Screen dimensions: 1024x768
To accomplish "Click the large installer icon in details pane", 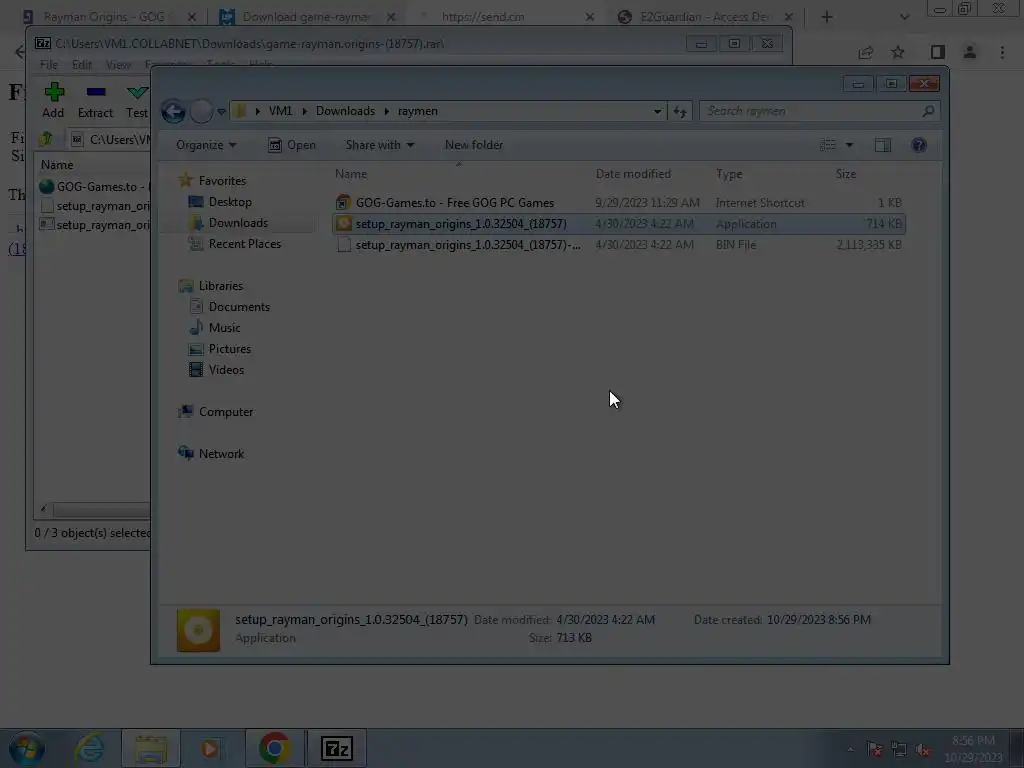I will [x=199, y=630].
